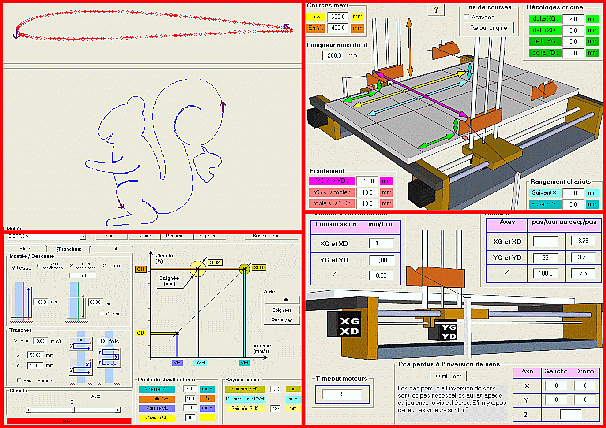Click the button below the fin de course checkbox
Screen dimensions: 606x428
tap(489, 28)
